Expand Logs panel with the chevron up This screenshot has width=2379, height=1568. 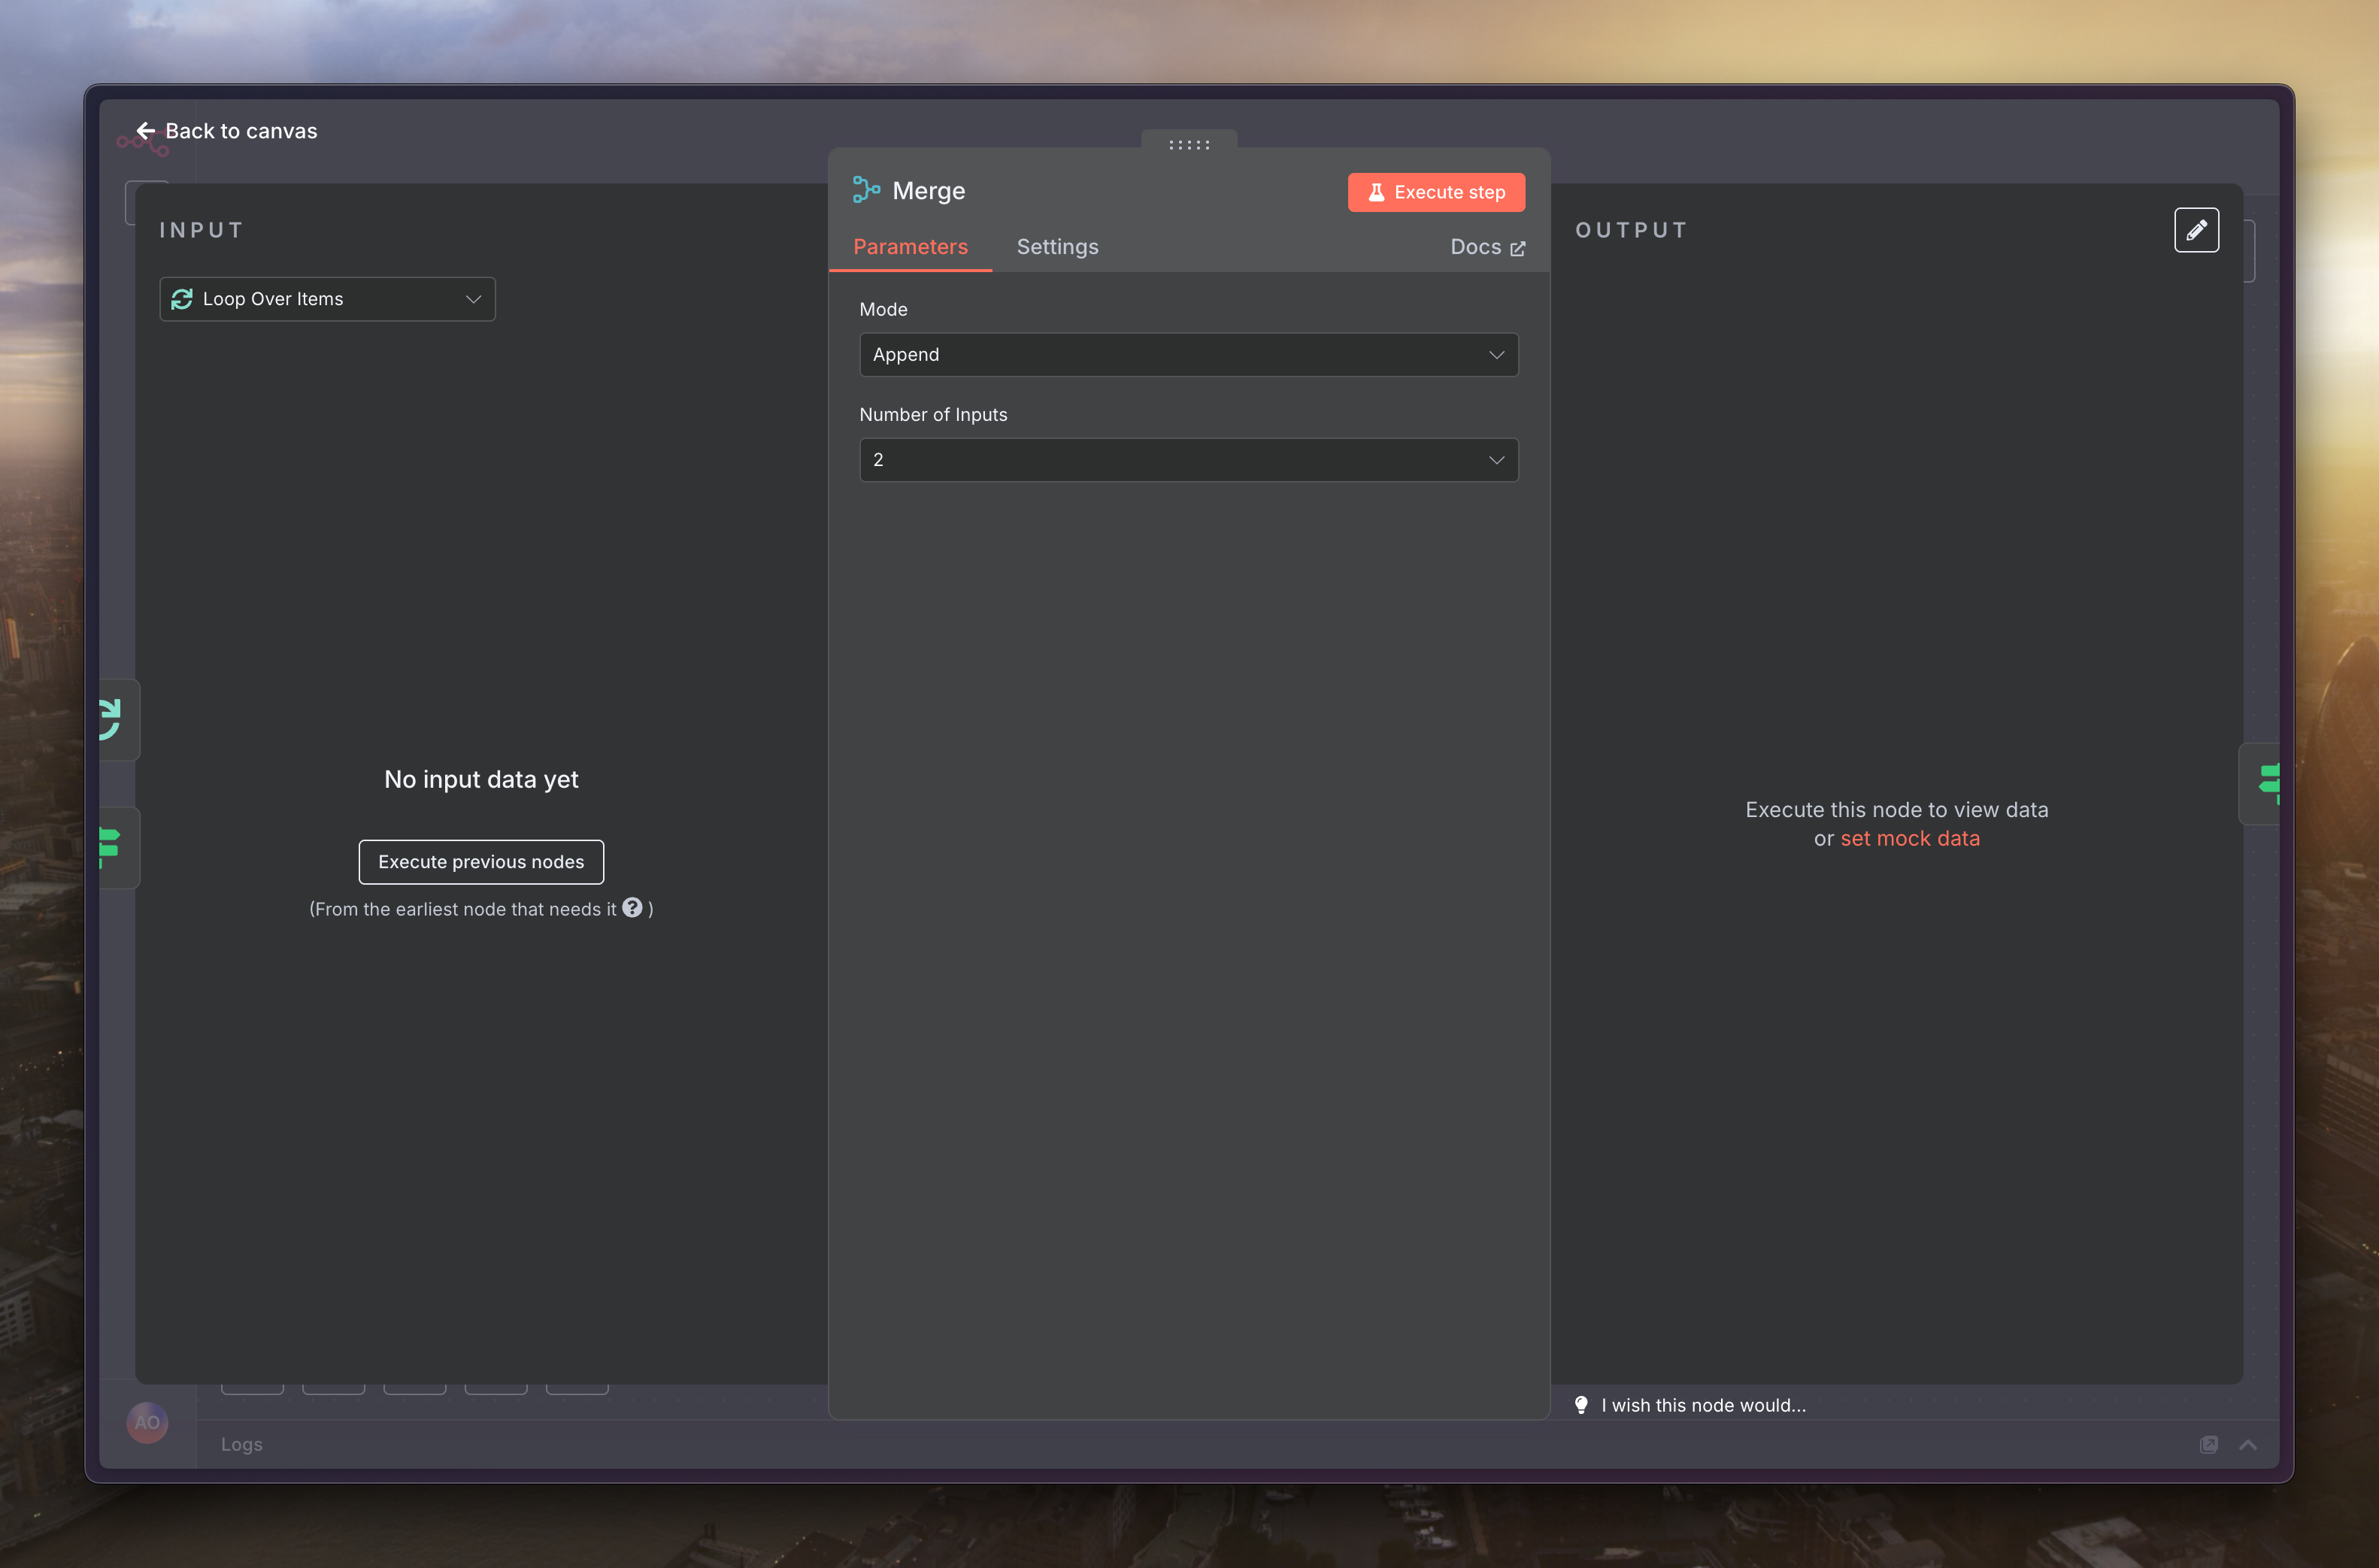(2248, 1444)
